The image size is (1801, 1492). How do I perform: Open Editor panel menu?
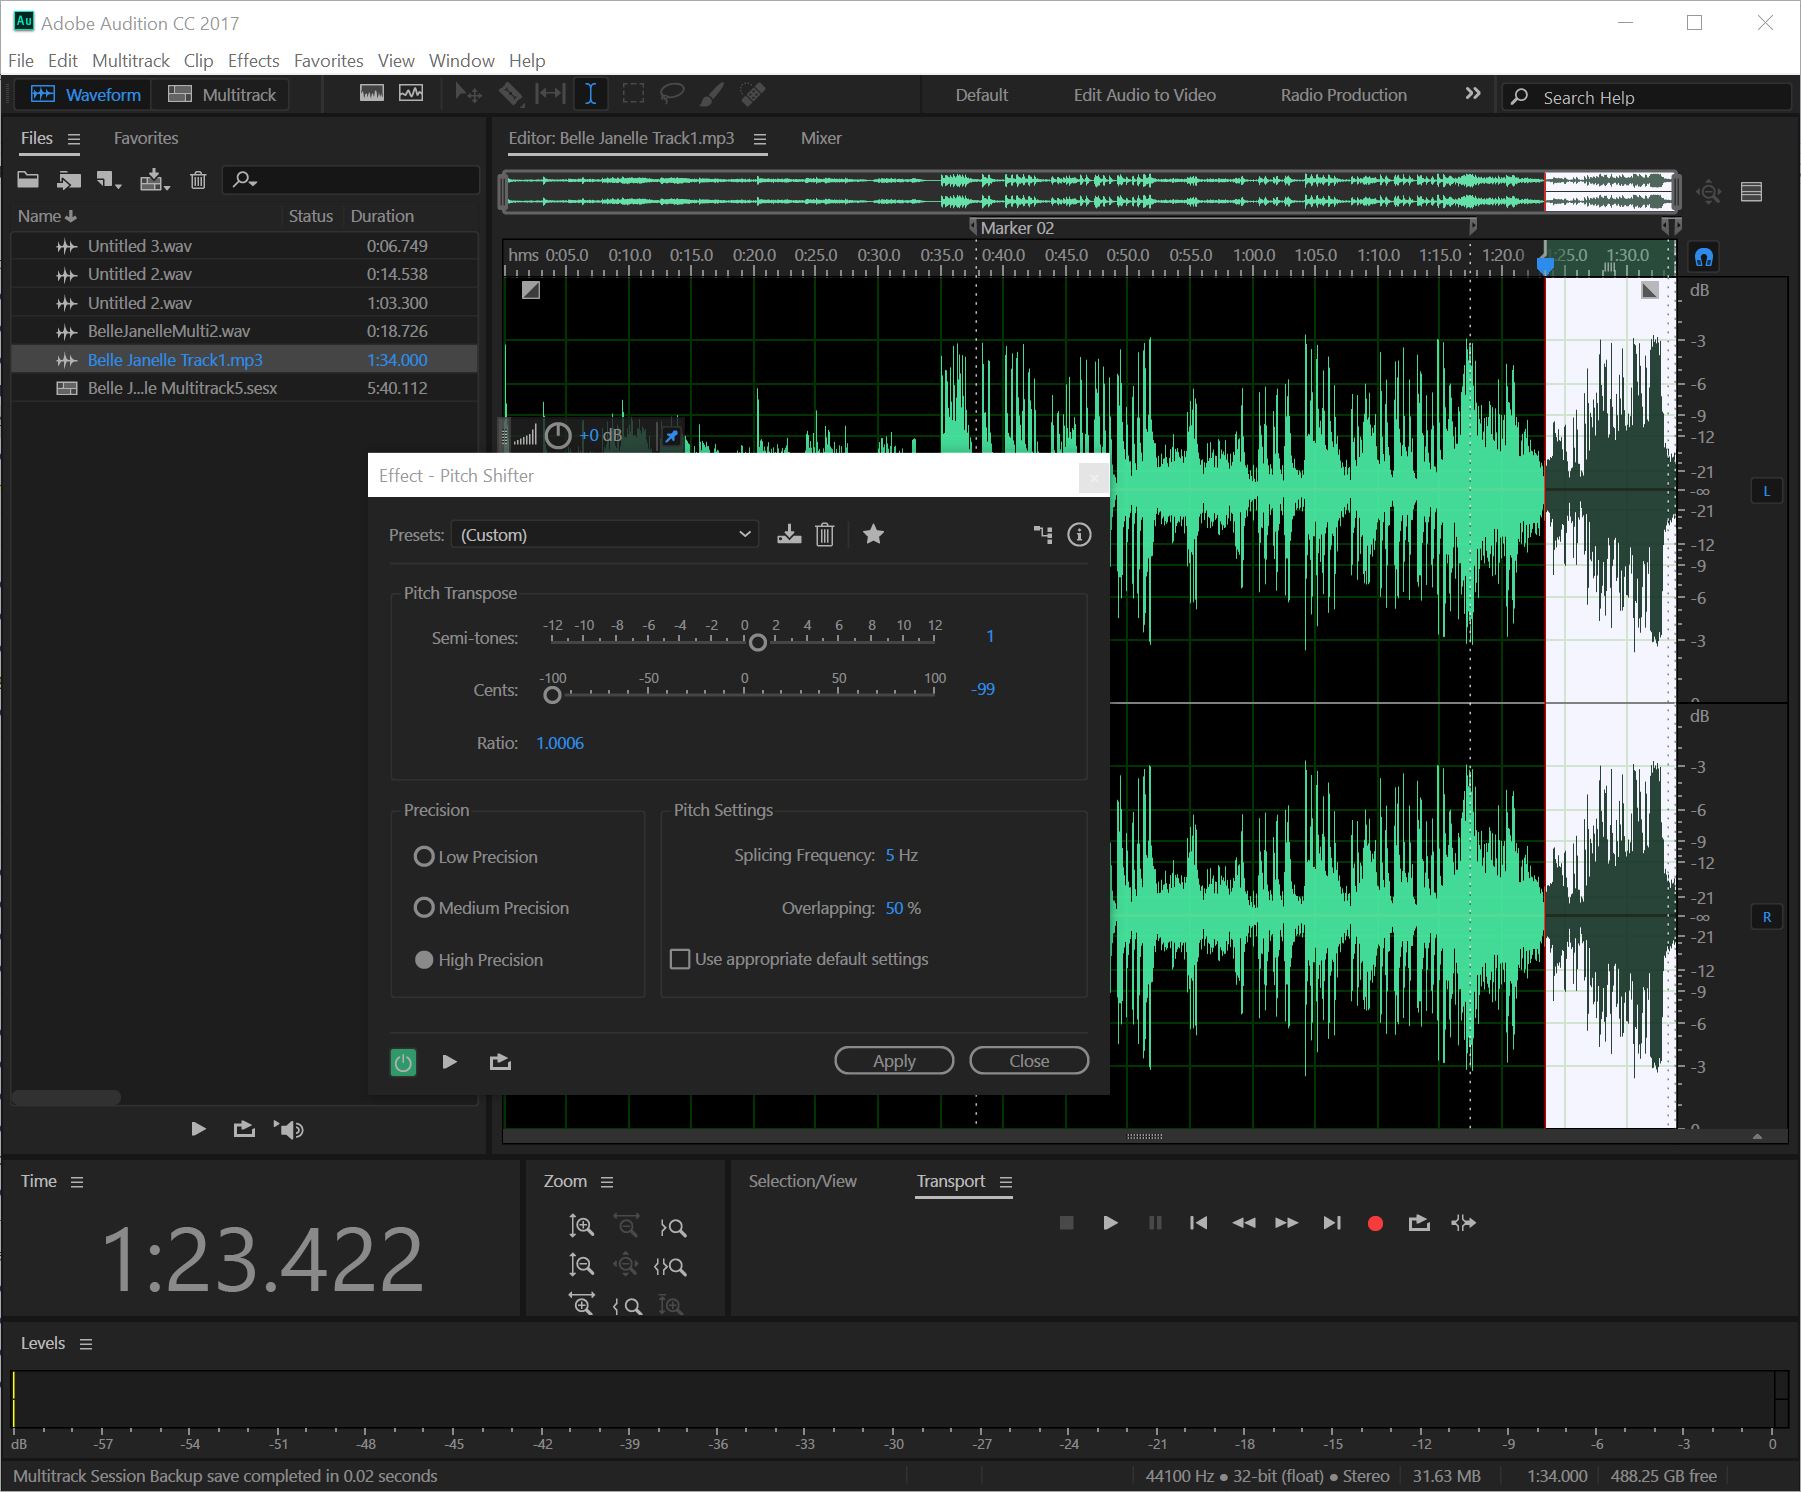(x=760, y=139)
